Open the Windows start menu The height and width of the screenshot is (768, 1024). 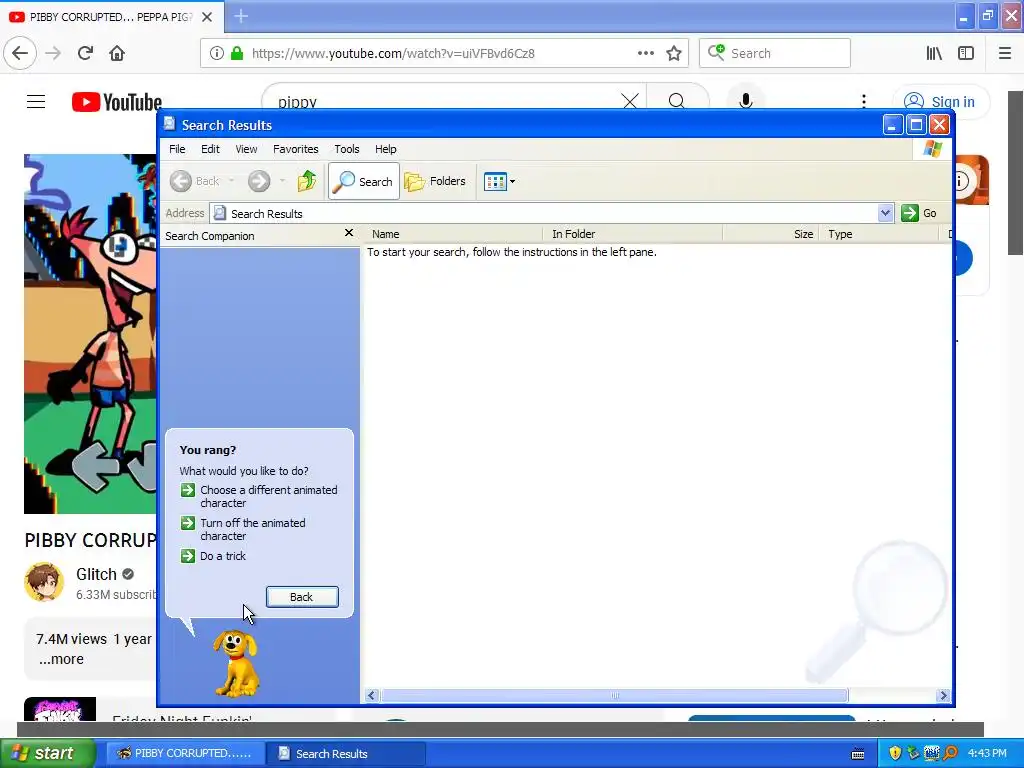pos(47,754)
